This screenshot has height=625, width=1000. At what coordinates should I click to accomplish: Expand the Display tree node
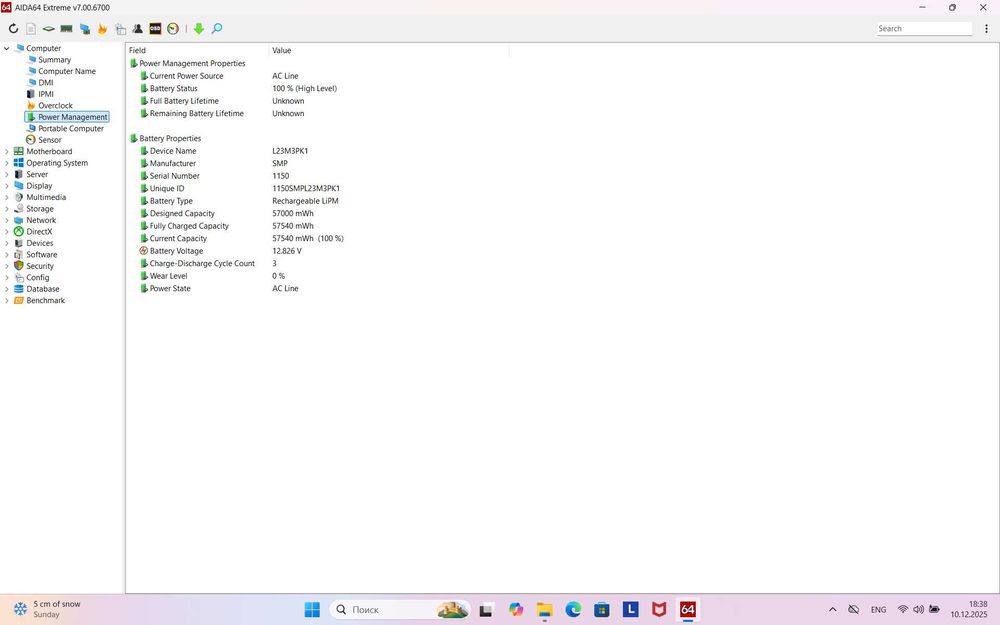pos(6,186)
